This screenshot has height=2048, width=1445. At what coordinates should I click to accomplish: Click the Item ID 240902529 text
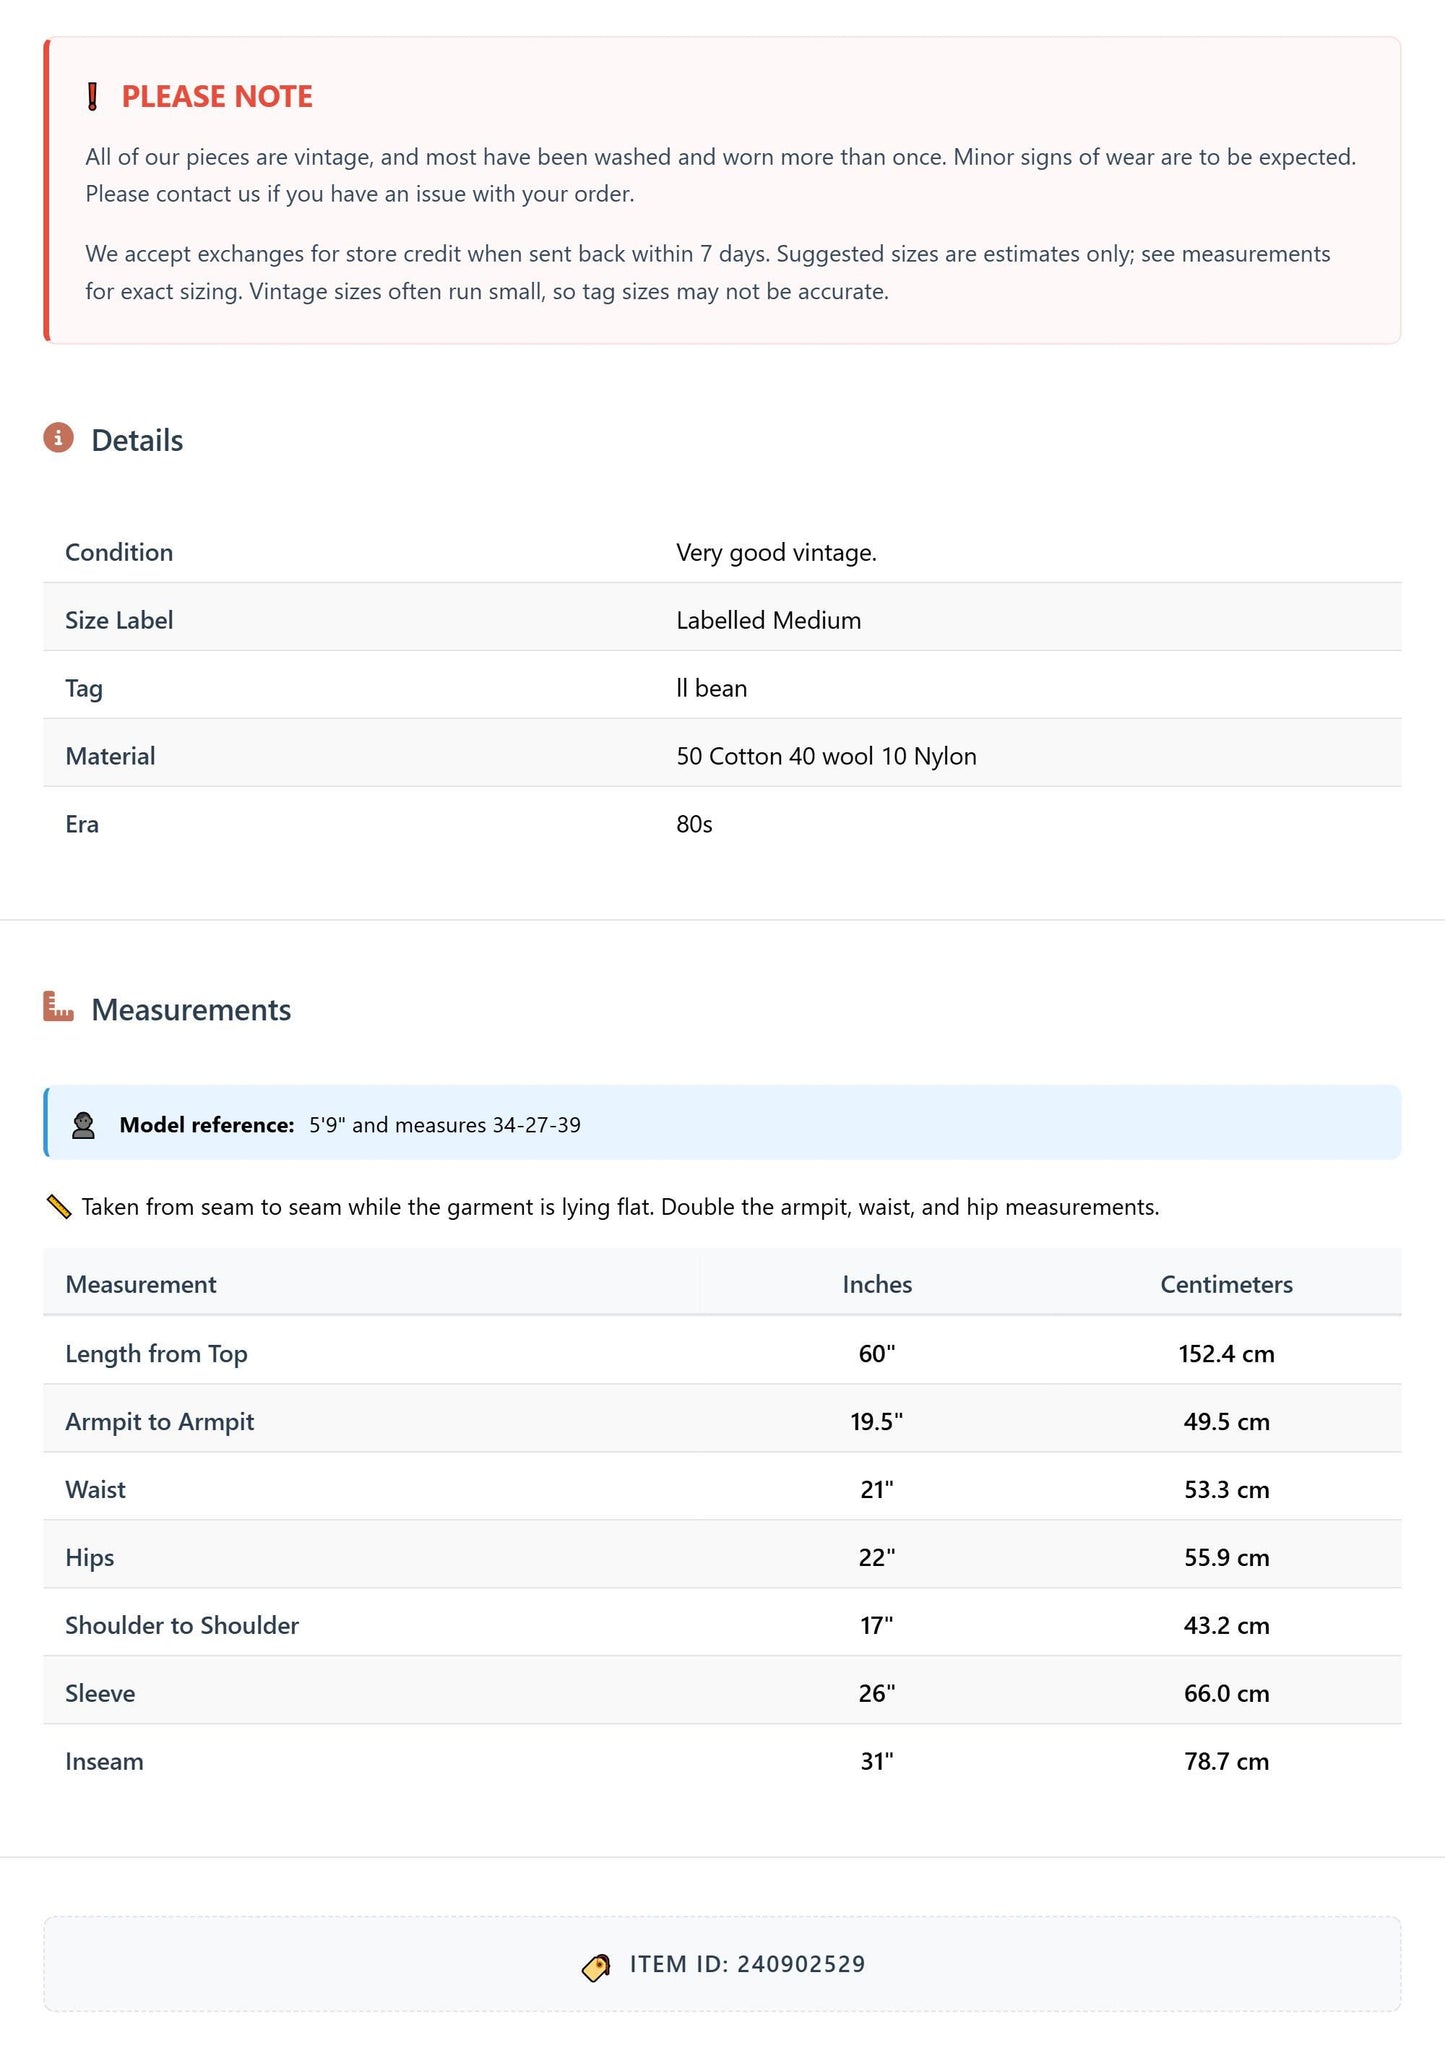pos(747,1964)
